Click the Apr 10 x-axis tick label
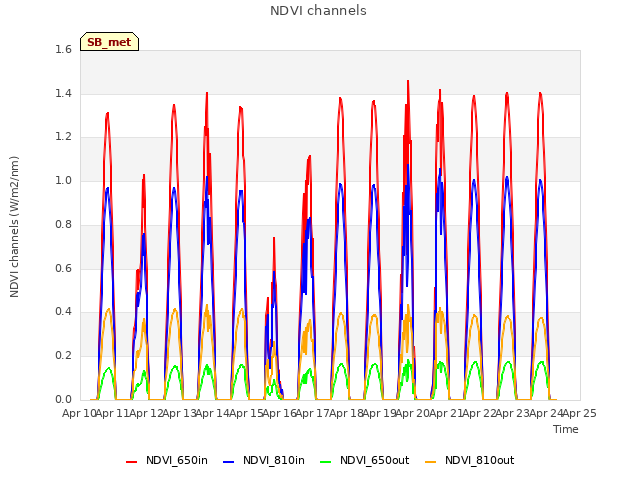The width and height of the screenshot is (640, 480). point(79,413)
